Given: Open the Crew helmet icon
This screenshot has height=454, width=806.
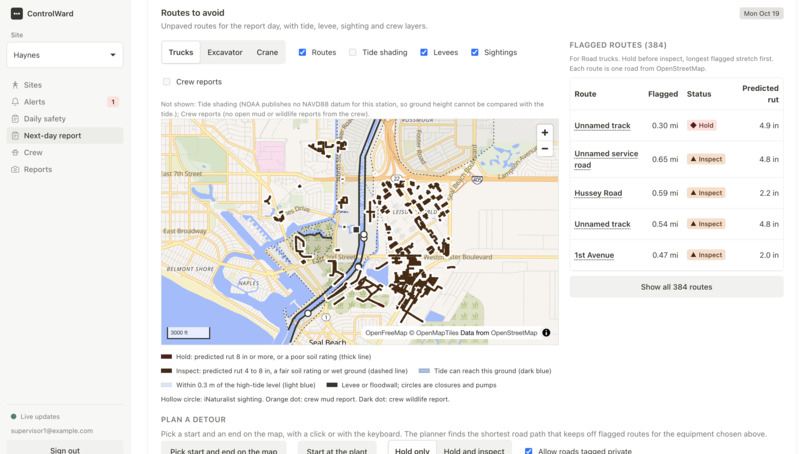Looking at the screenshot, I should point(15,153).
